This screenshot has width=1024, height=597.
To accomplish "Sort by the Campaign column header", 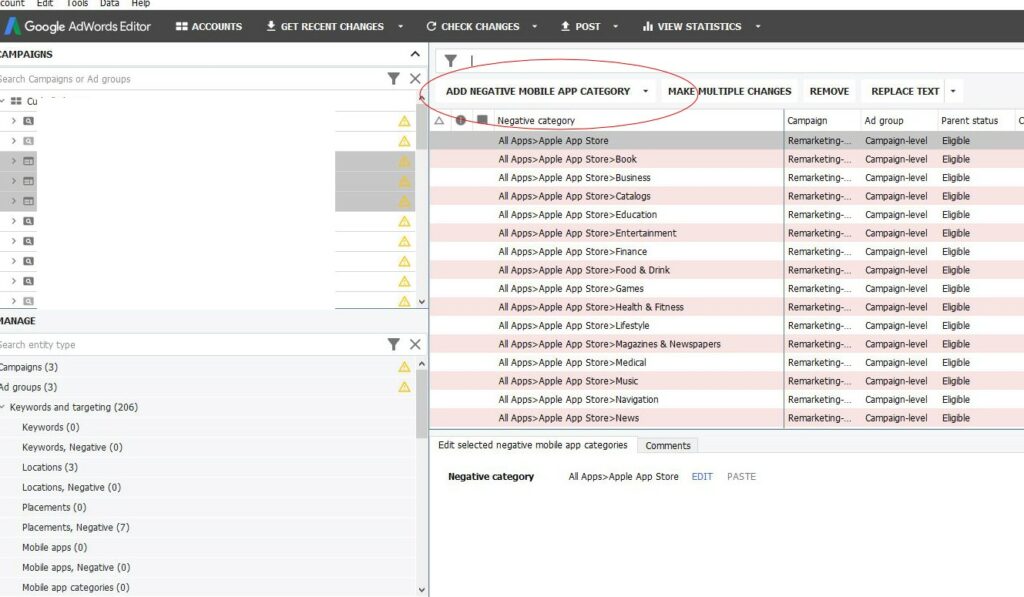I will click(x=822, y=120).
